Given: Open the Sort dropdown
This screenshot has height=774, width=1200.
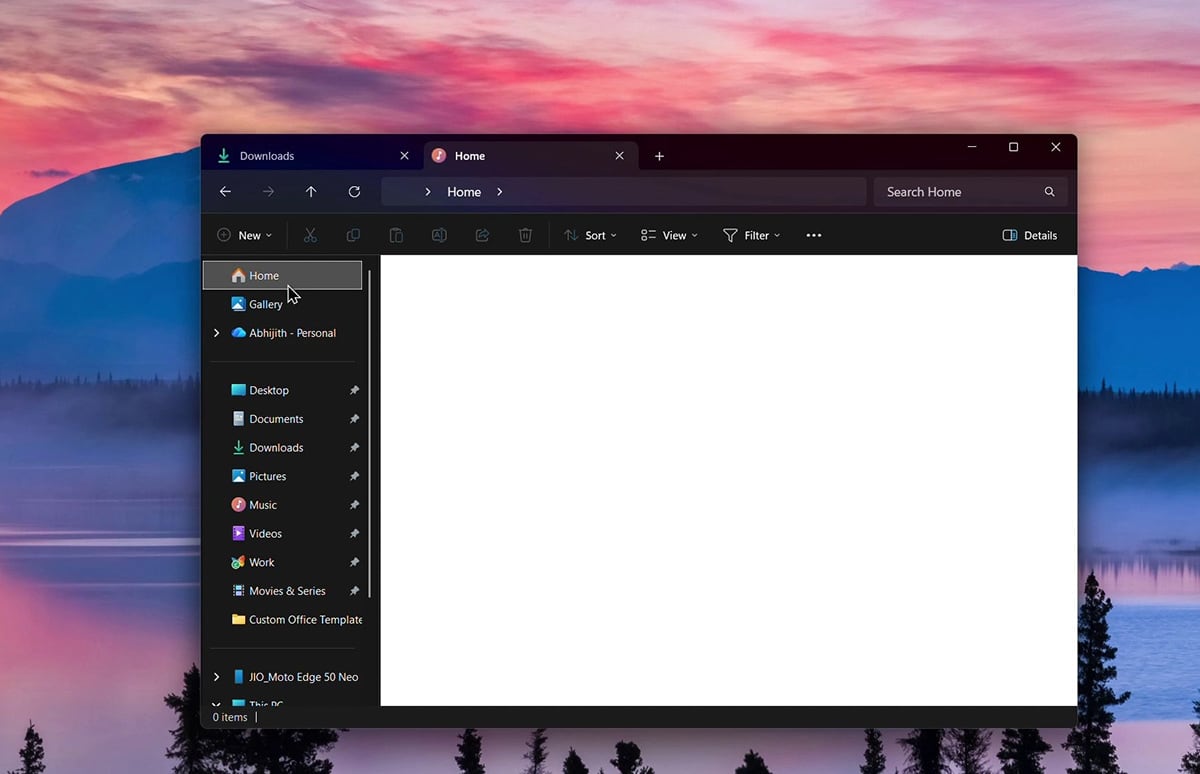Looking at the screenshot, I should pos(590,235).
